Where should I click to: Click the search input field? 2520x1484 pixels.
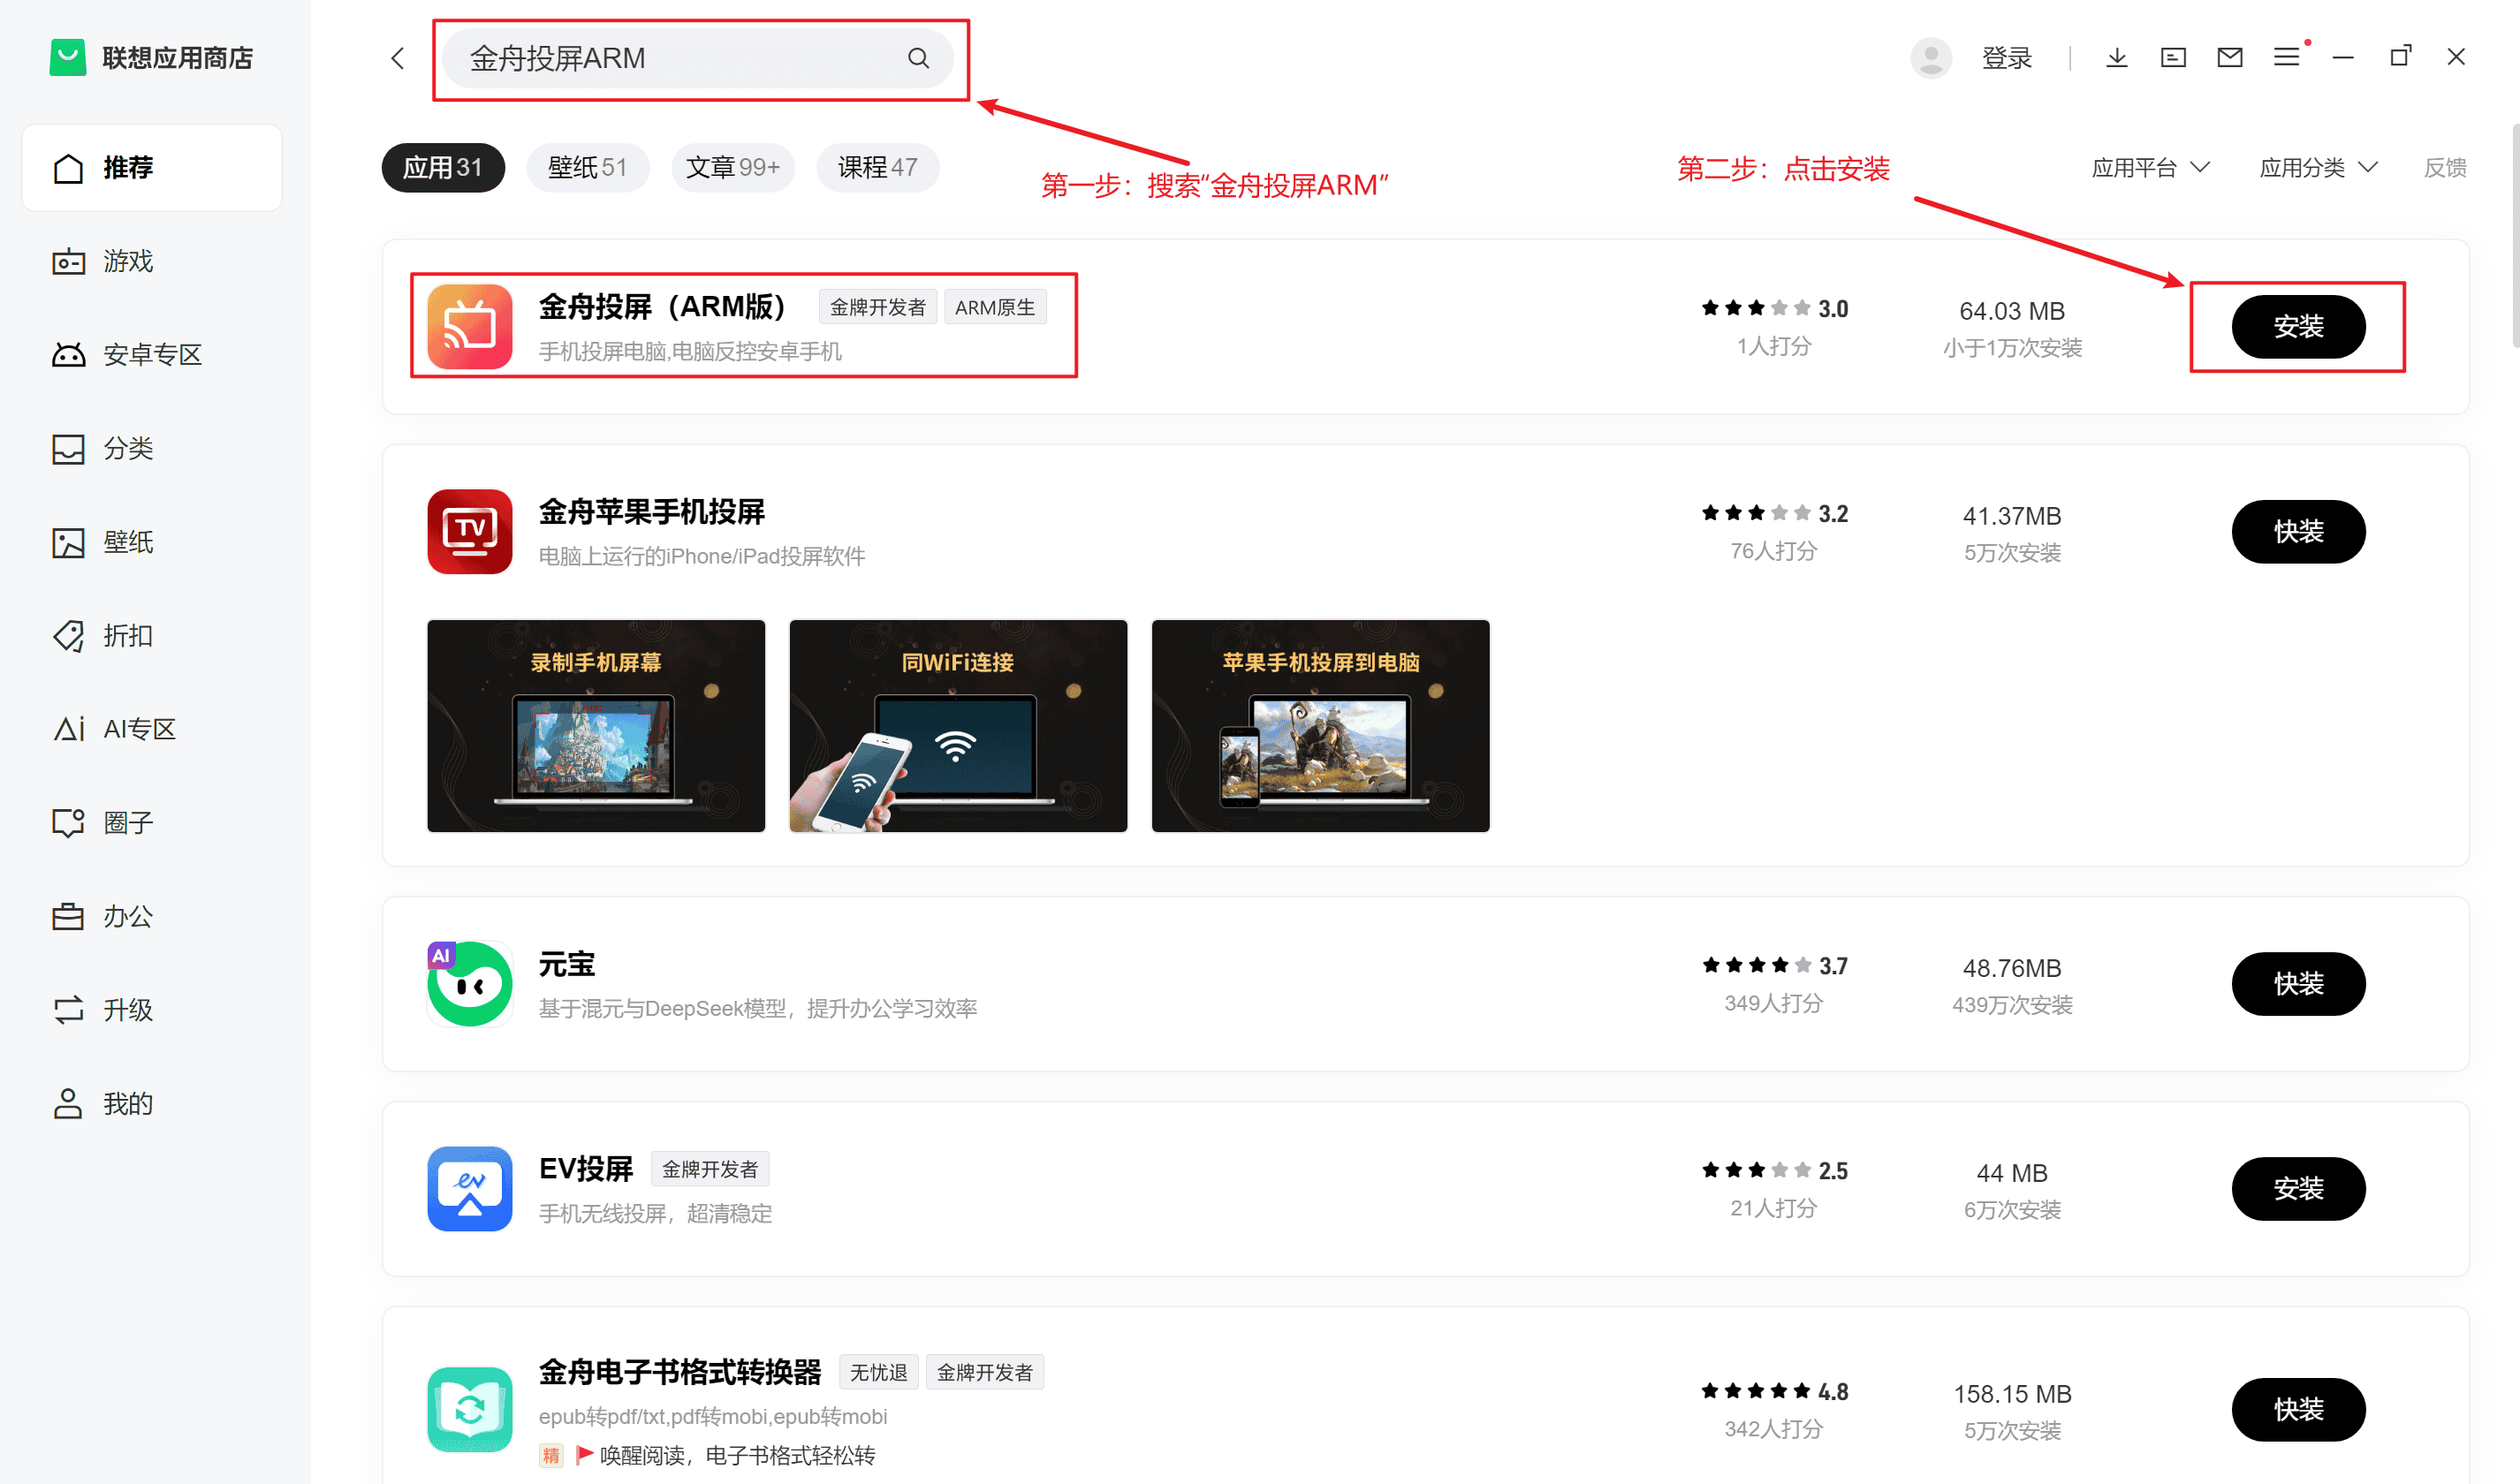(x=697, y=58)
